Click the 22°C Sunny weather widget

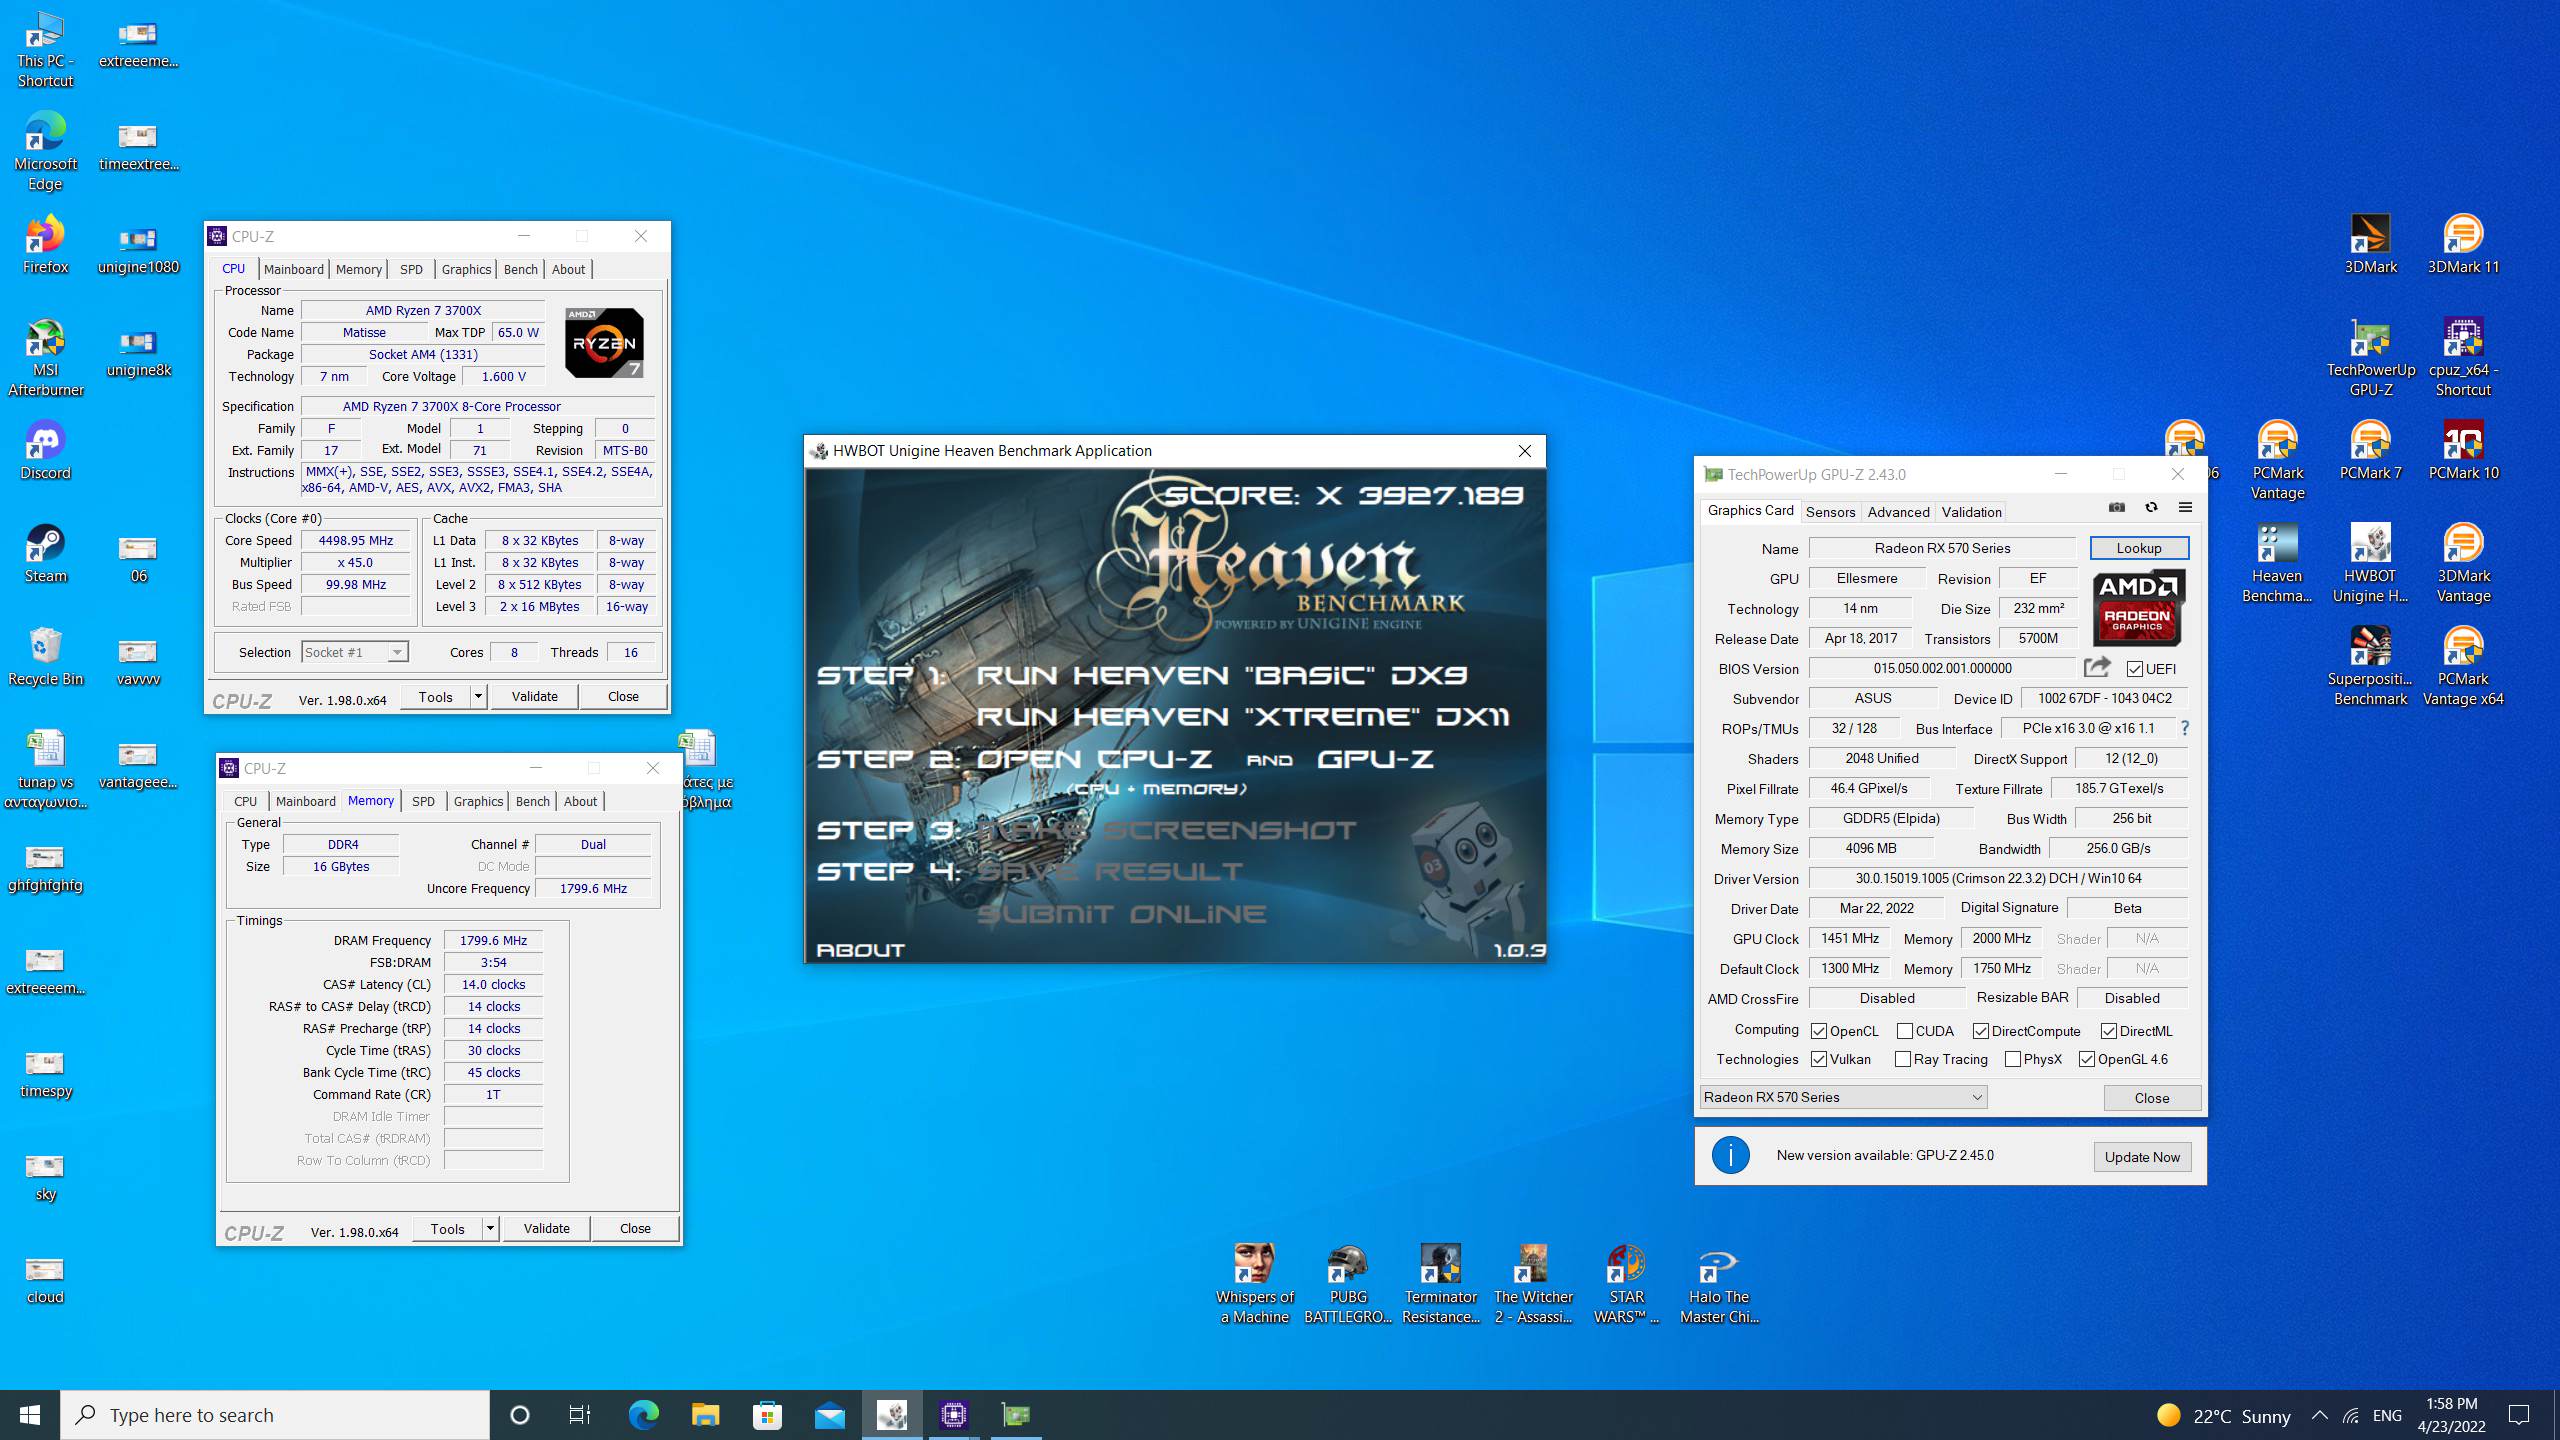point(2224,1415)
